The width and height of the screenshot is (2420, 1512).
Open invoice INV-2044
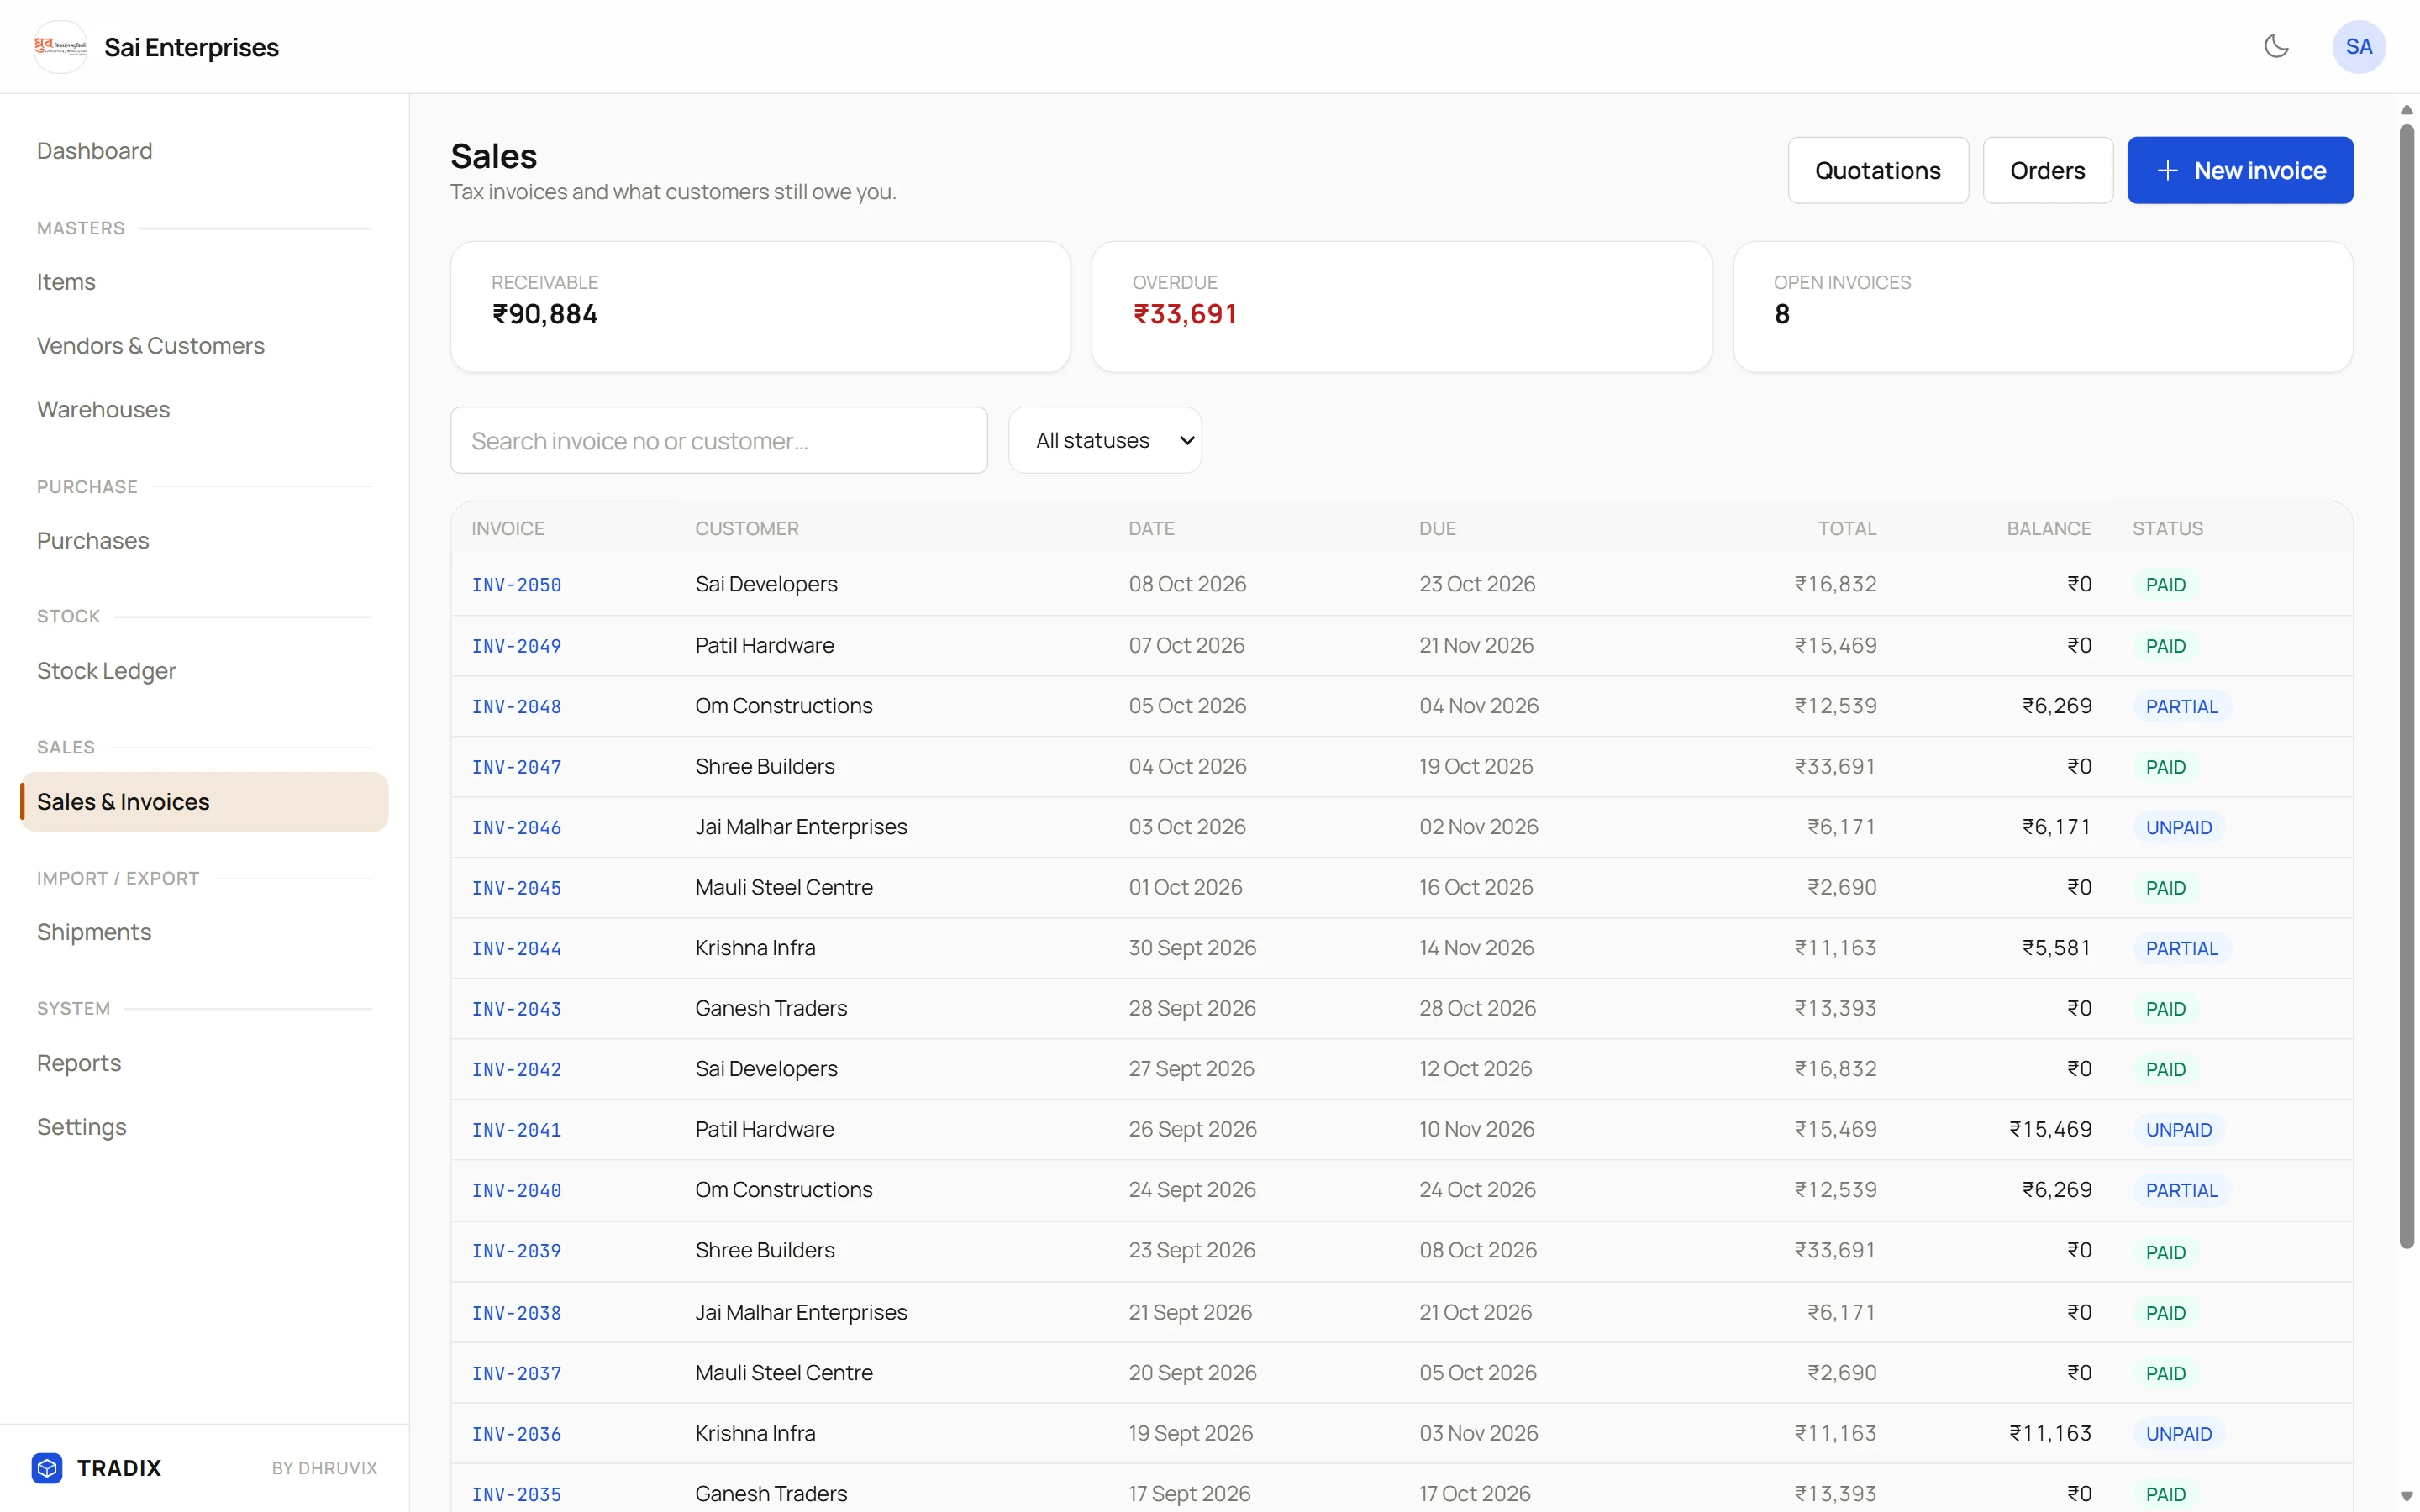coord(516,949)
